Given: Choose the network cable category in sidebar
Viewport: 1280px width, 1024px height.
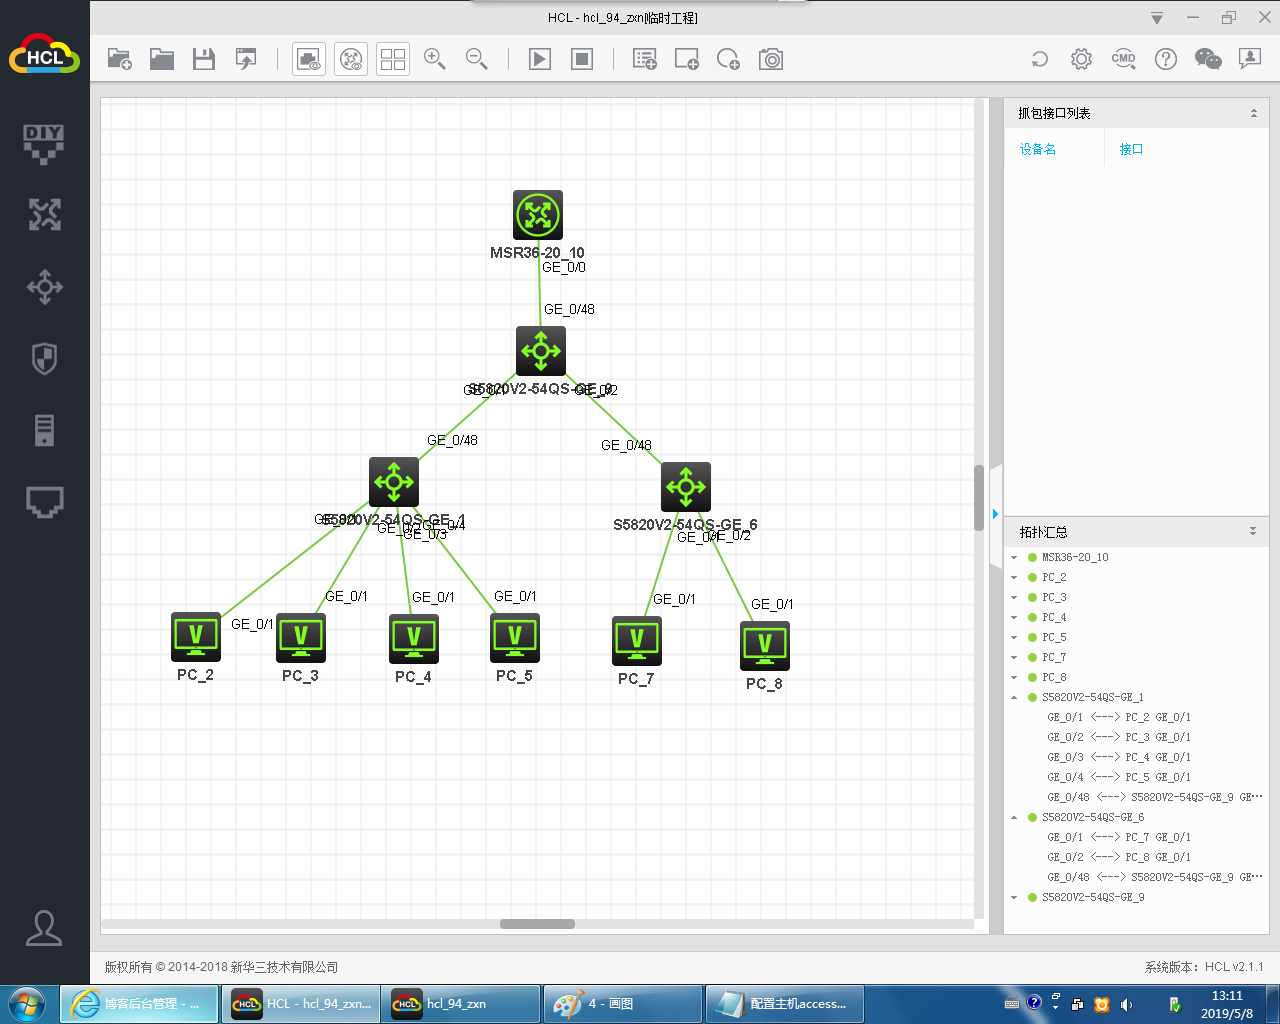Looking at the screenshot, I should [44, 502].
